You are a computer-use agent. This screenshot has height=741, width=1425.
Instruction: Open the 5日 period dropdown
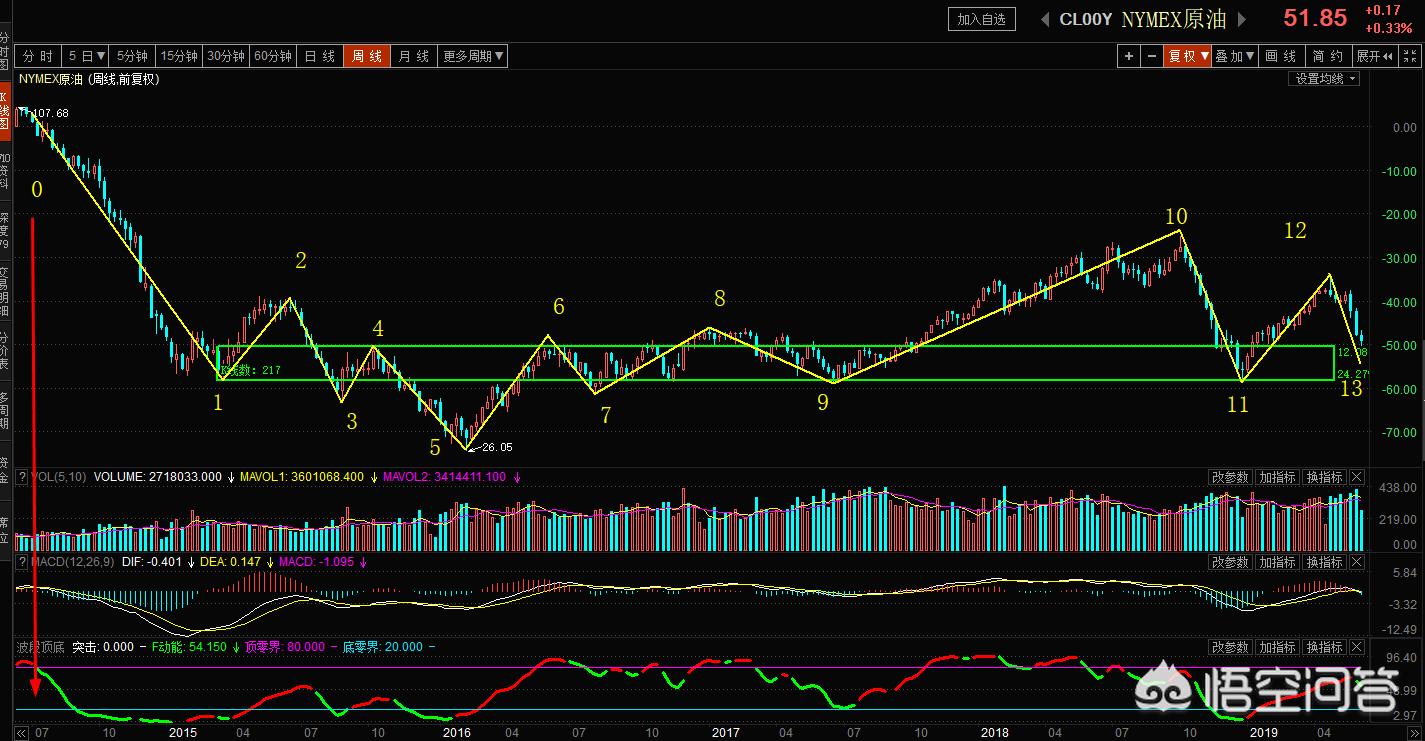click(x=87, y=57)
